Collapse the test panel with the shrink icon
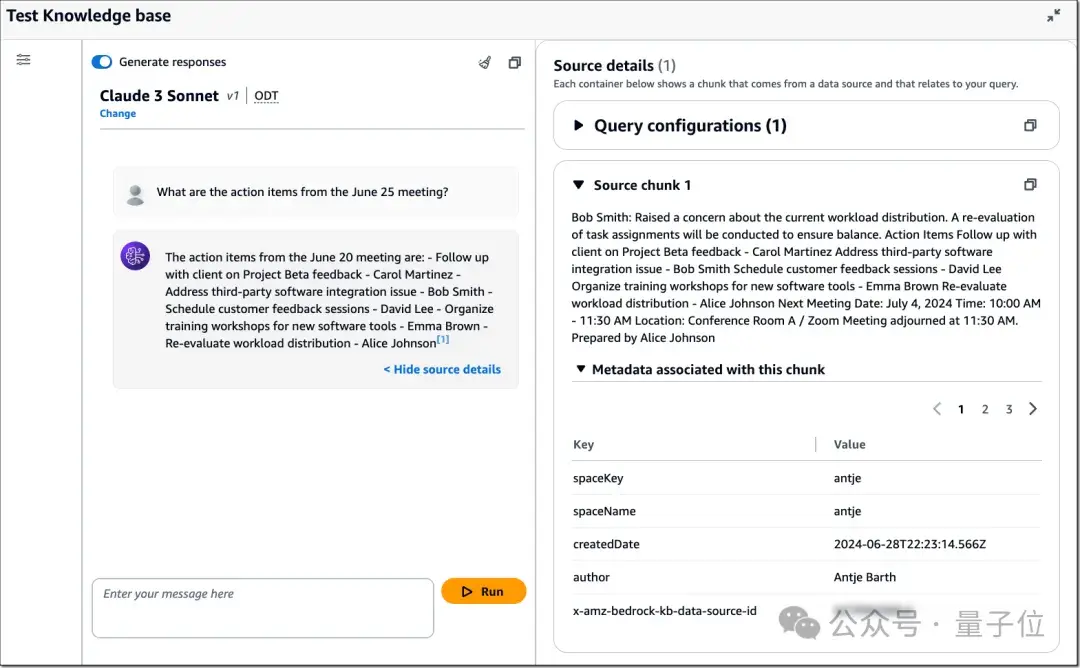 pos(1053,16)
